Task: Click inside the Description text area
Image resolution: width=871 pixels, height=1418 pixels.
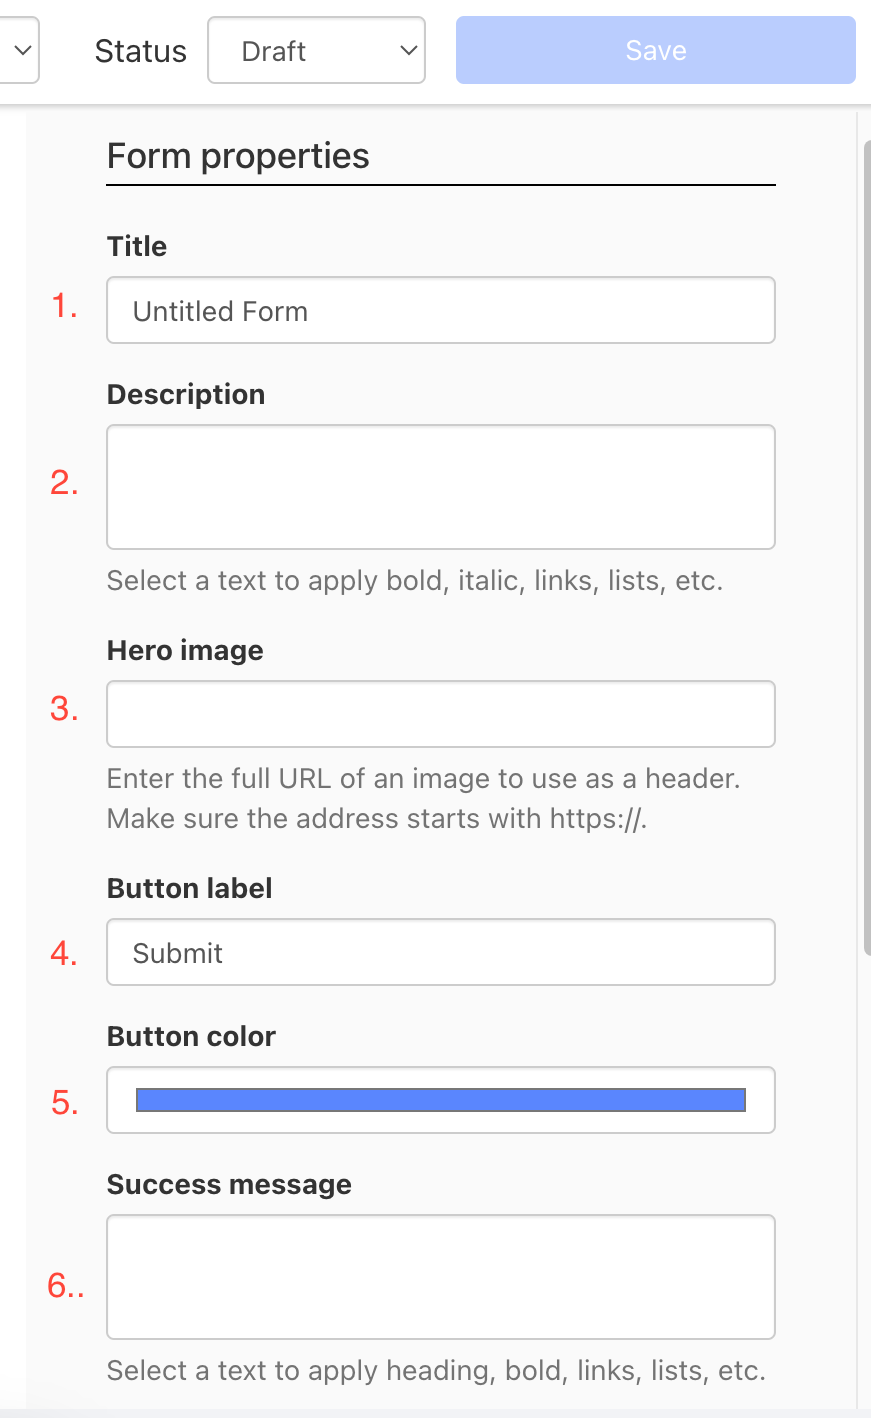Action: (x=441, y=487)
